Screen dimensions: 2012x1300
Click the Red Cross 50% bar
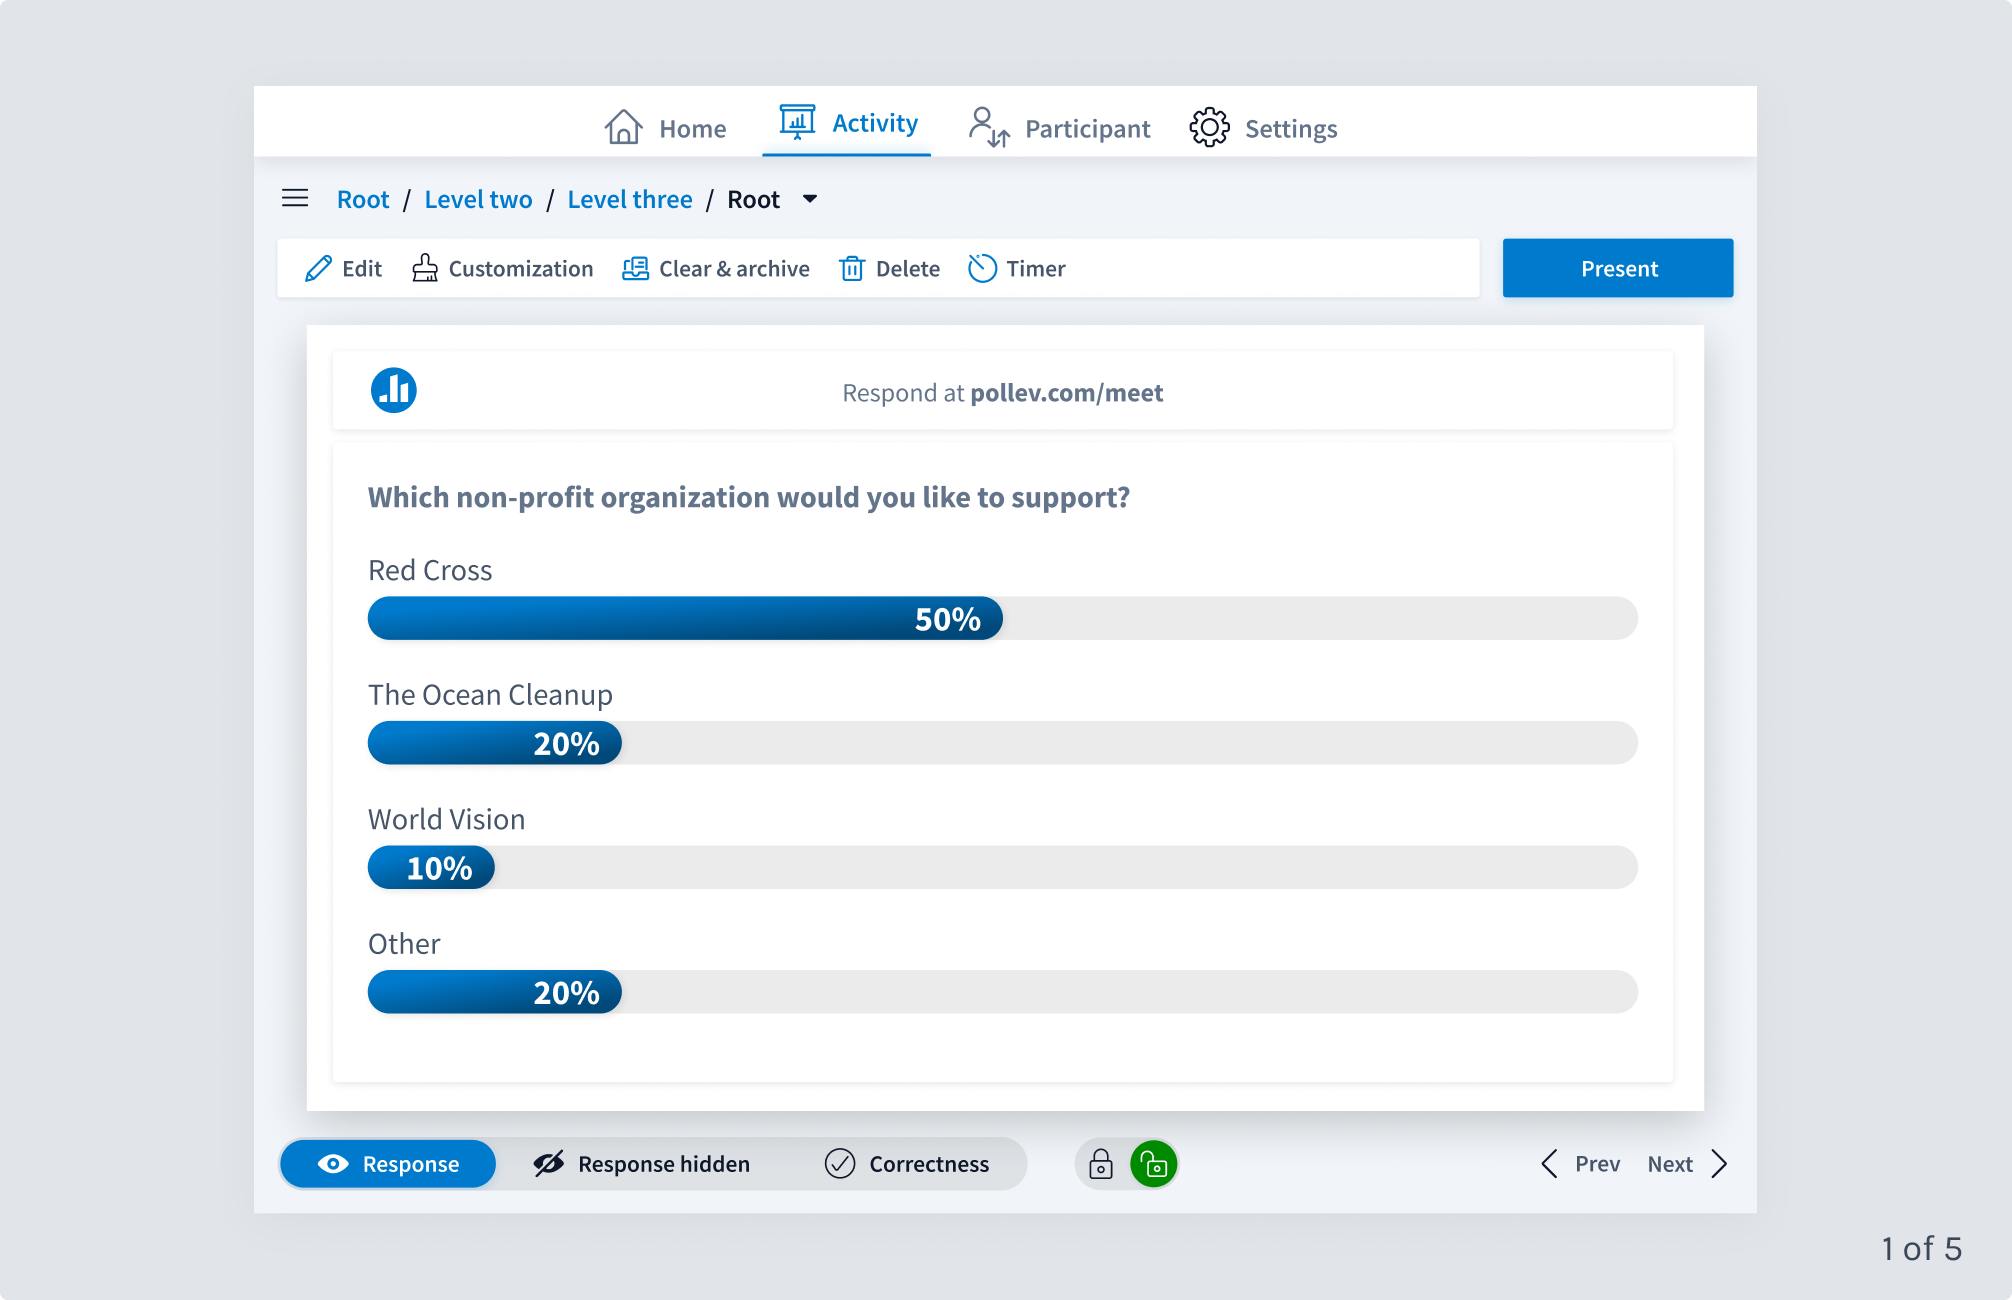[x=685, y=618]
